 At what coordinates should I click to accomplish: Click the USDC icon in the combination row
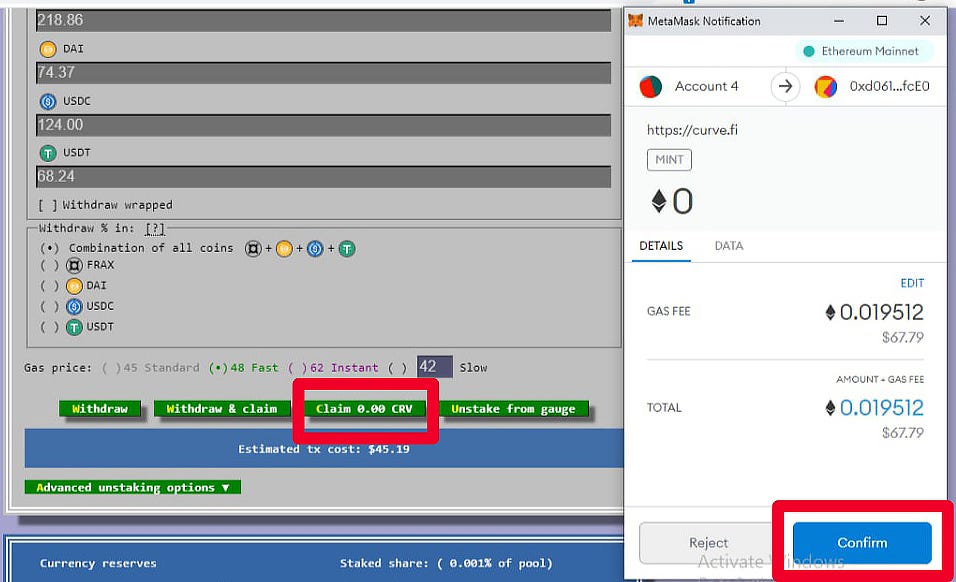315,249
